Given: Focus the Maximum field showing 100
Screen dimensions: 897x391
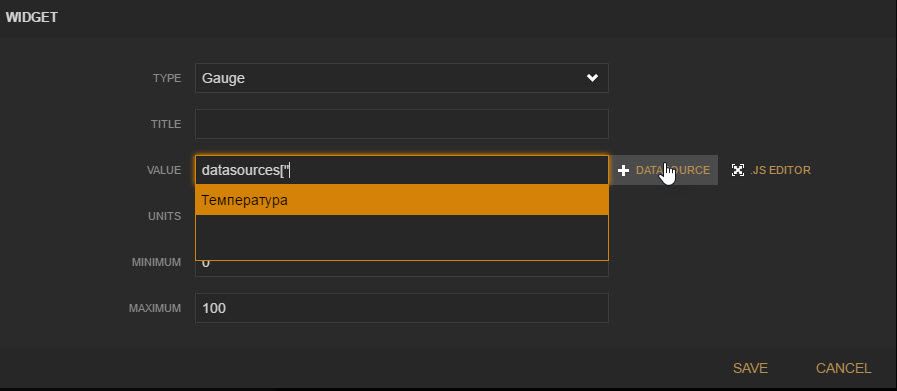Looking at the screenshot, I should [x=402, y=308].
